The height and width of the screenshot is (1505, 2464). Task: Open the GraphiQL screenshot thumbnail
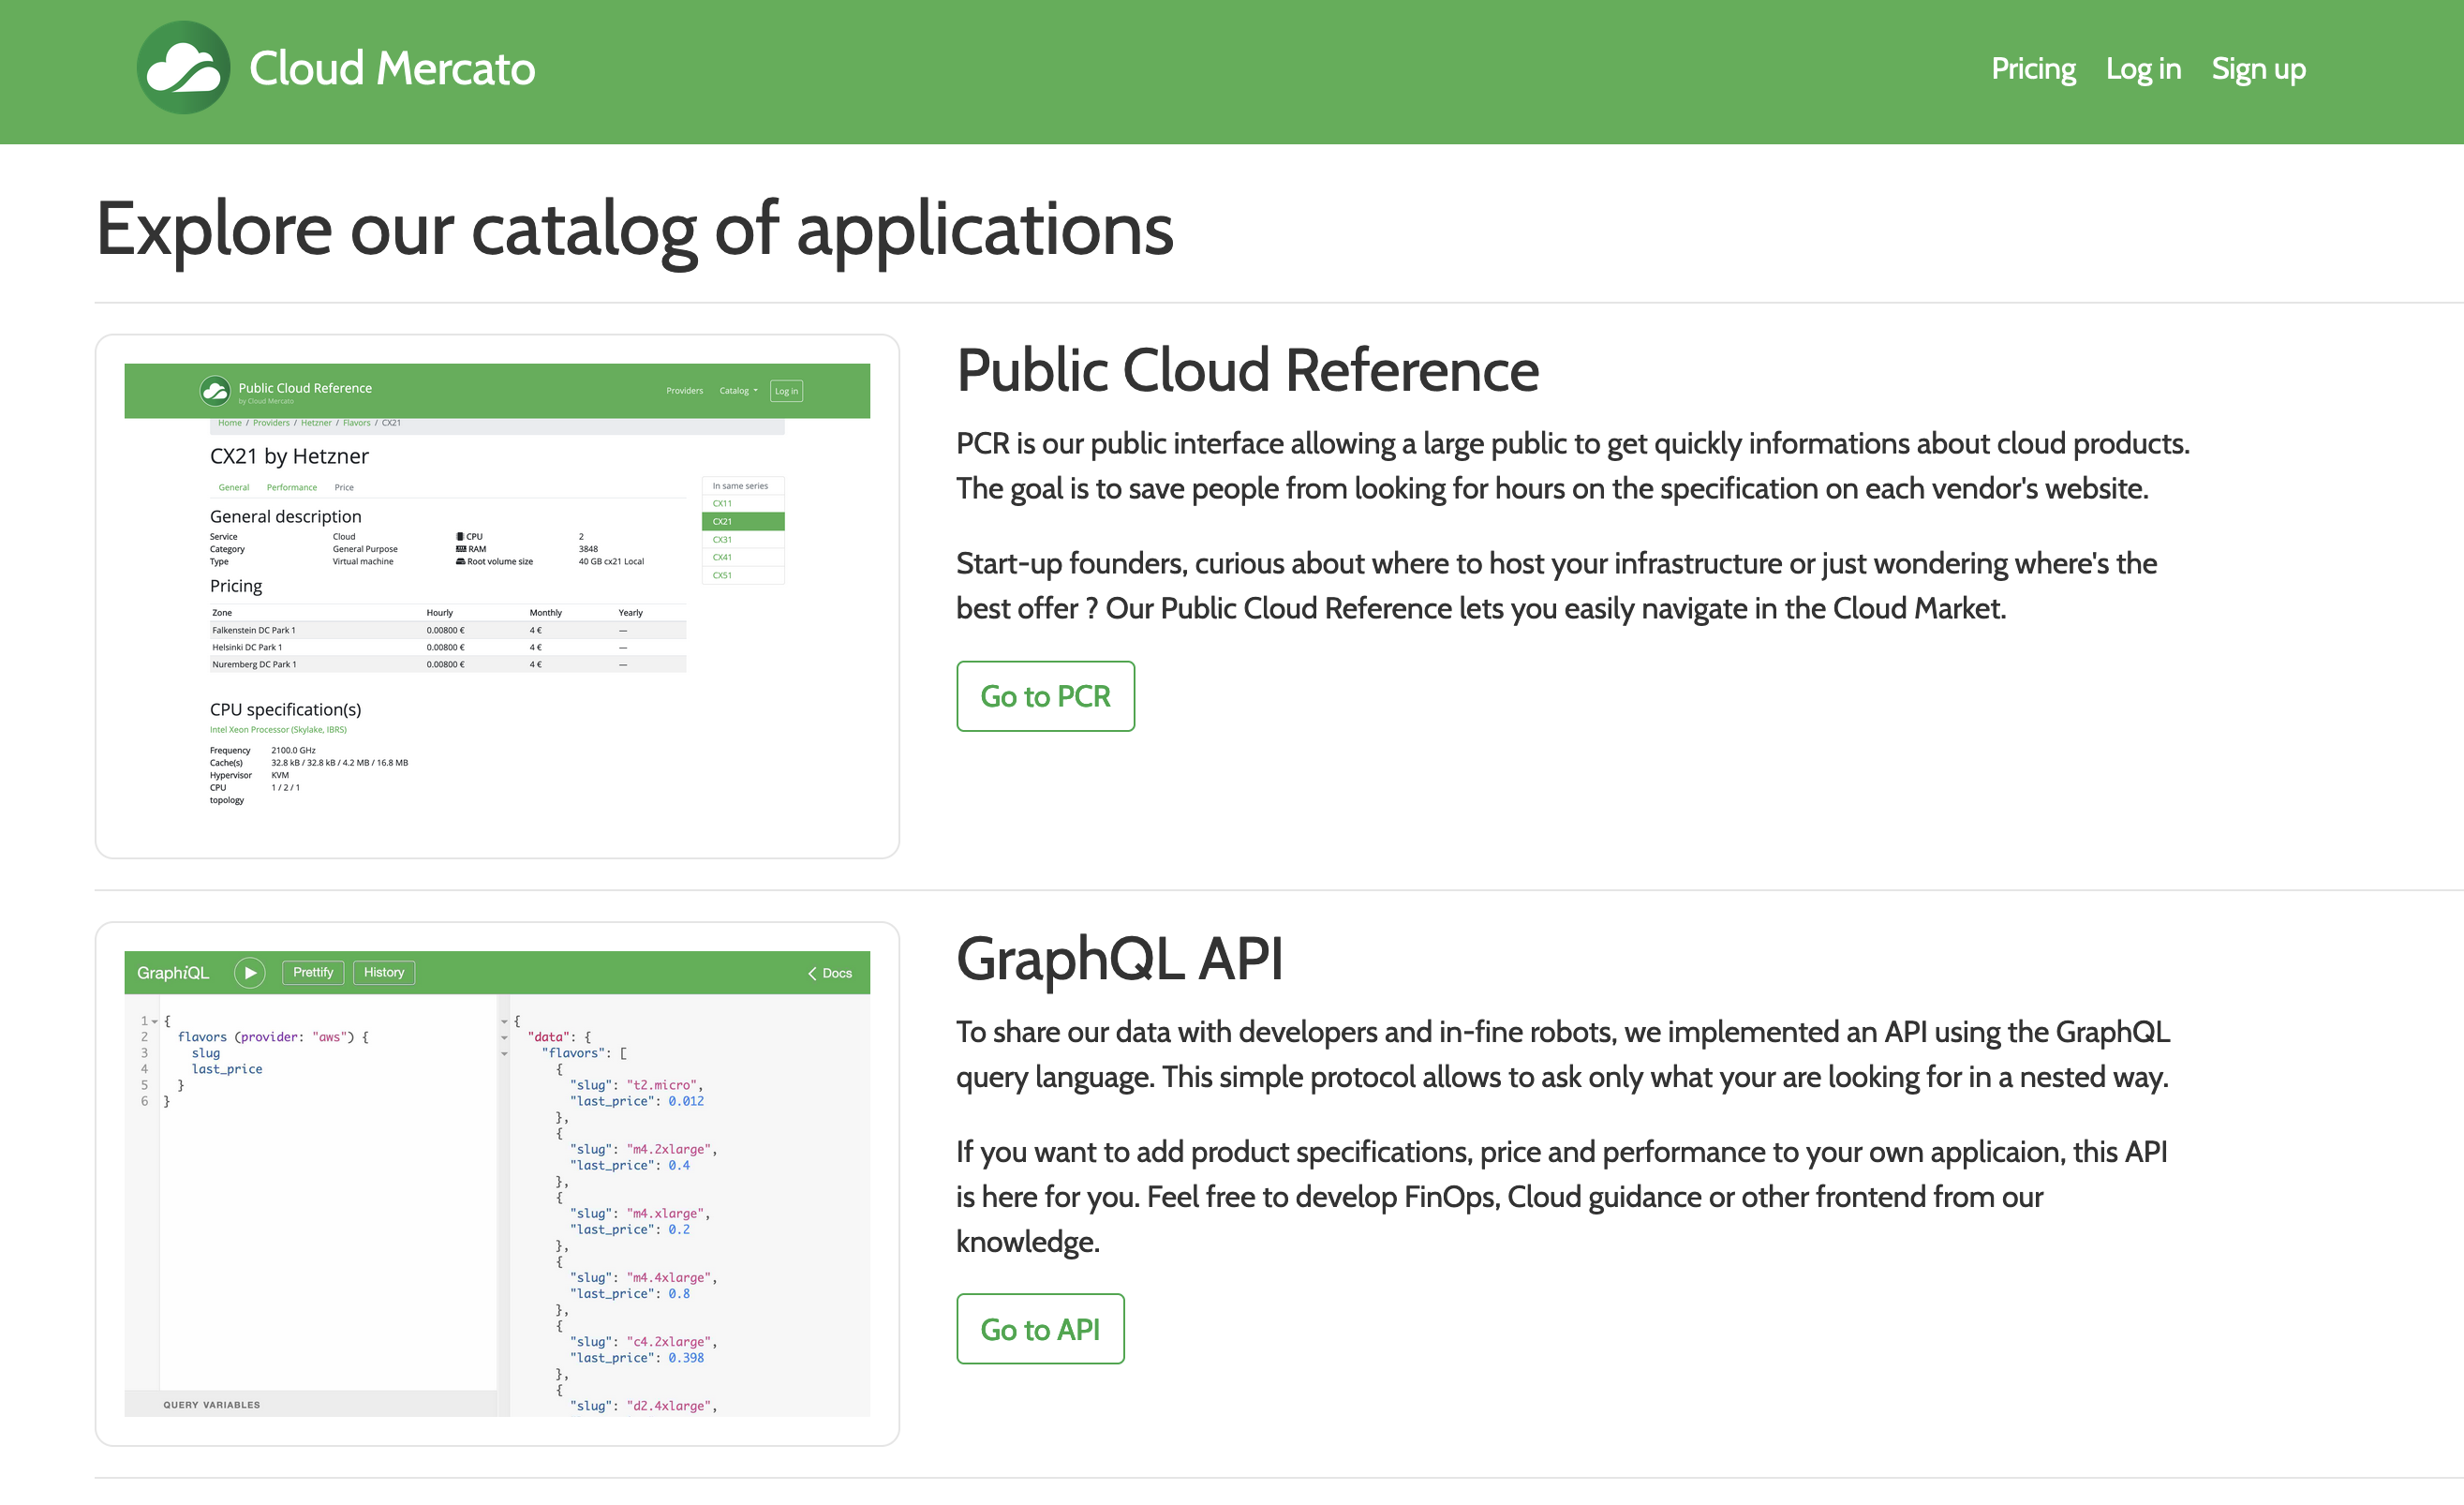click(x=497, y=1184)
